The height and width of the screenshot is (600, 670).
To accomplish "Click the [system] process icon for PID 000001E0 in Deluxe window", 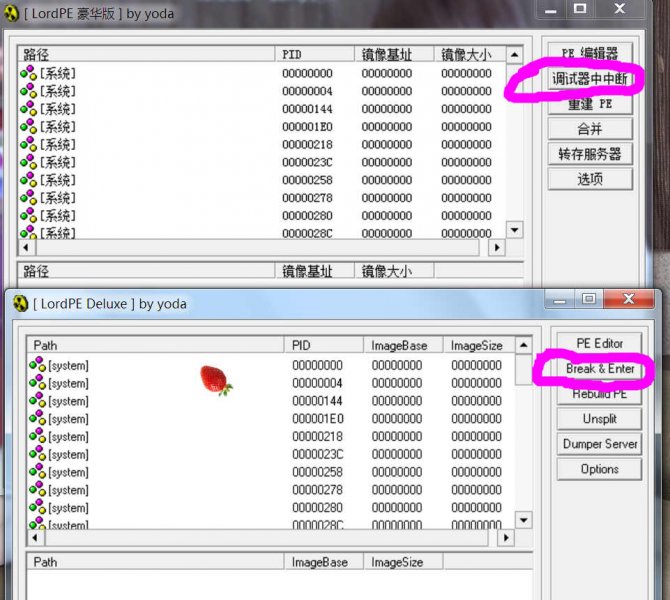I will point(38,418).
